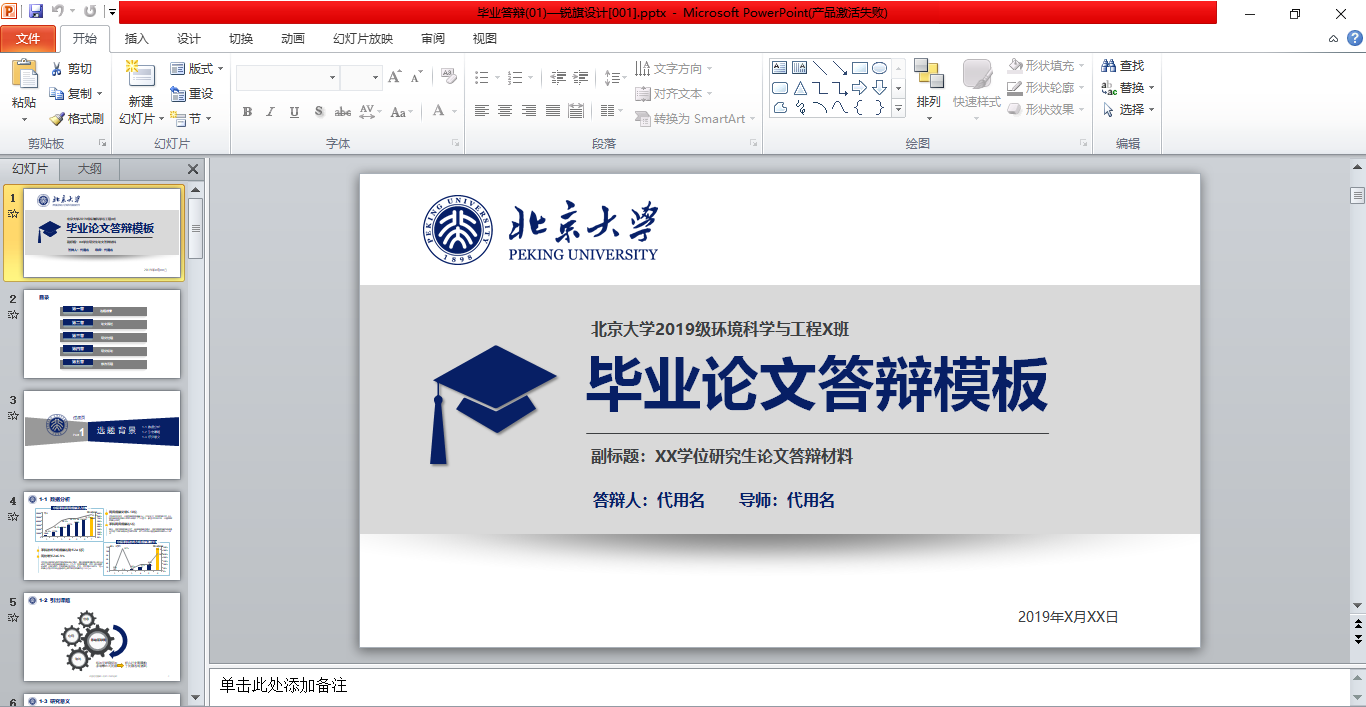This screenshot has width=1366, height=707.
Task: Select the isosceles triangle shape
Action: 800,88
